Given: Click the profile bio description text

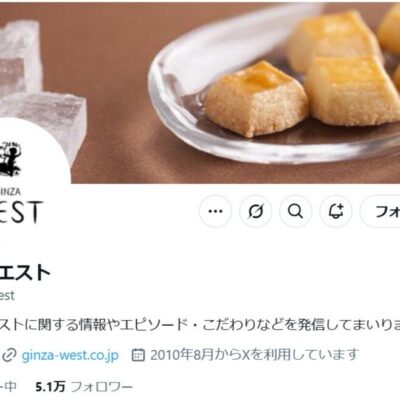Looking at the screenshot, I should pos(200,325).
